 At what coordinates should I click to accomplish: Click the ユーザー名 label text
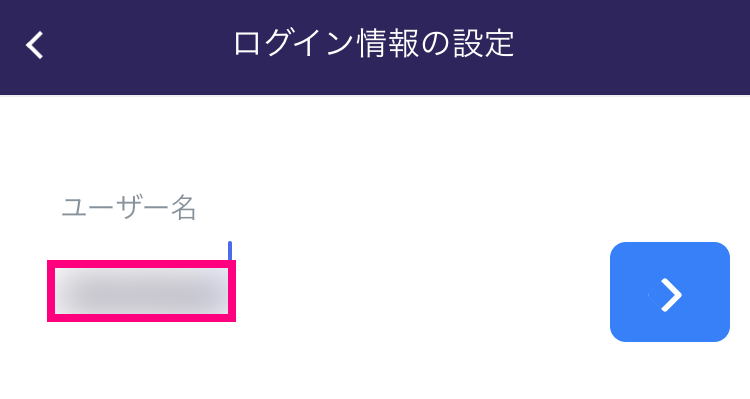click(x=129, y=208)
